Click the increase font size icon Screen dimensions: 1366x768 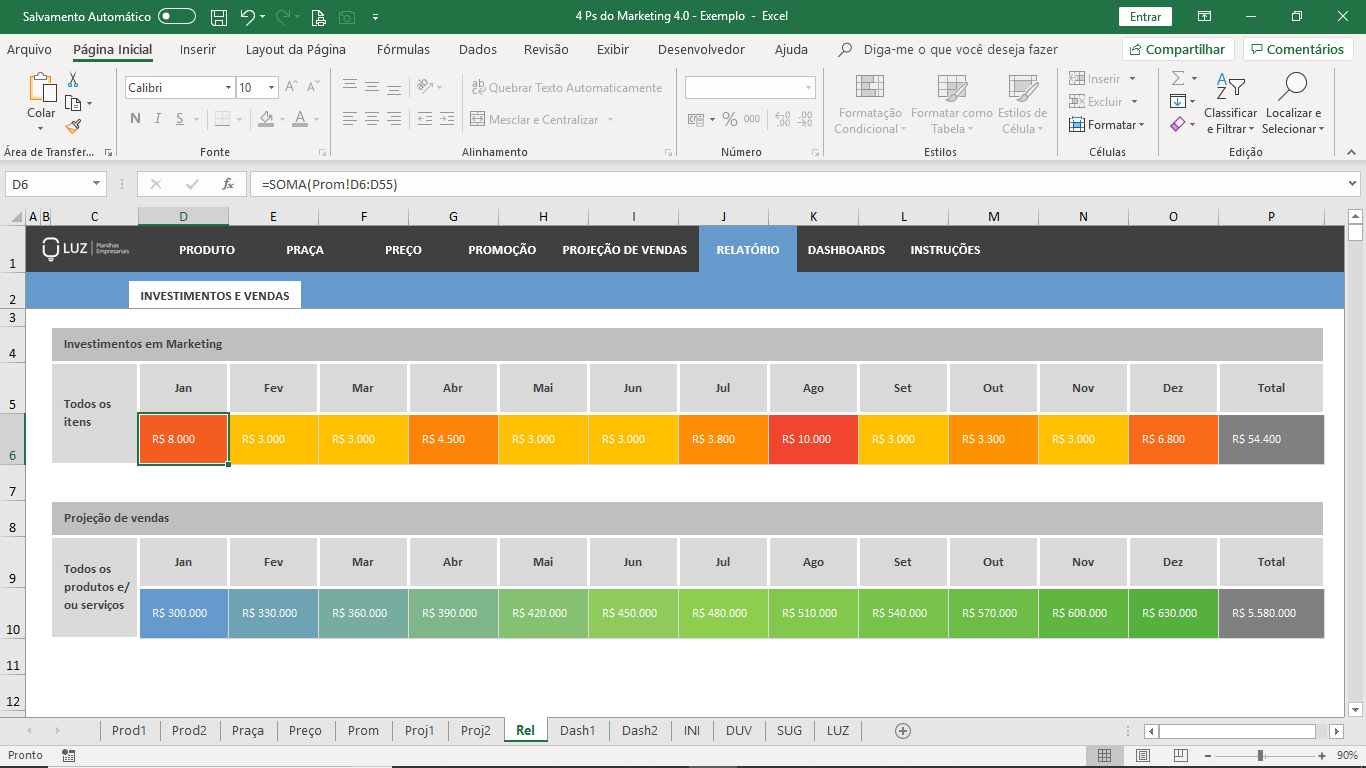click(291, 88)
